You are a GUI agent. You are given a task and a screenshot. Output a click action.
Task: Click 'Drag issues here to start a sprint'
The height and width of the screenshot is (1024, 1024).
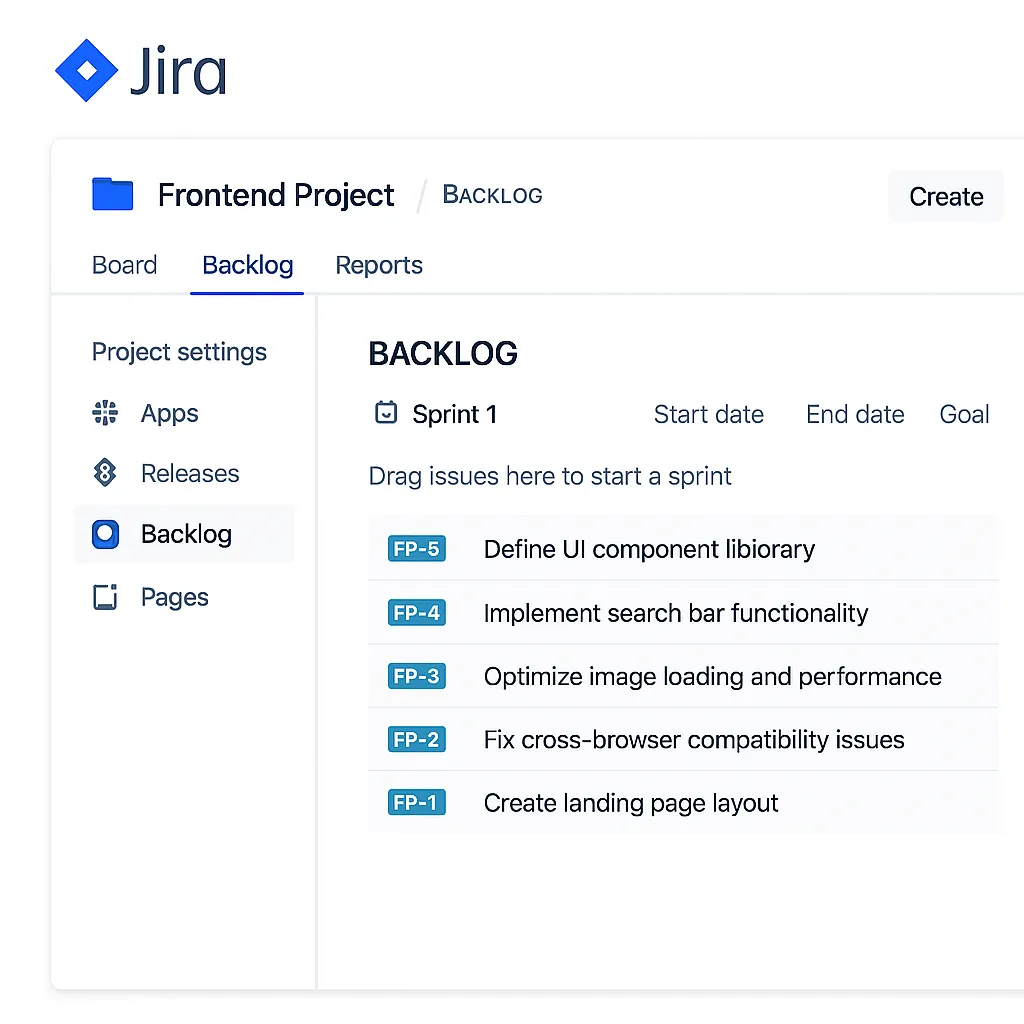tap(550, 476)
